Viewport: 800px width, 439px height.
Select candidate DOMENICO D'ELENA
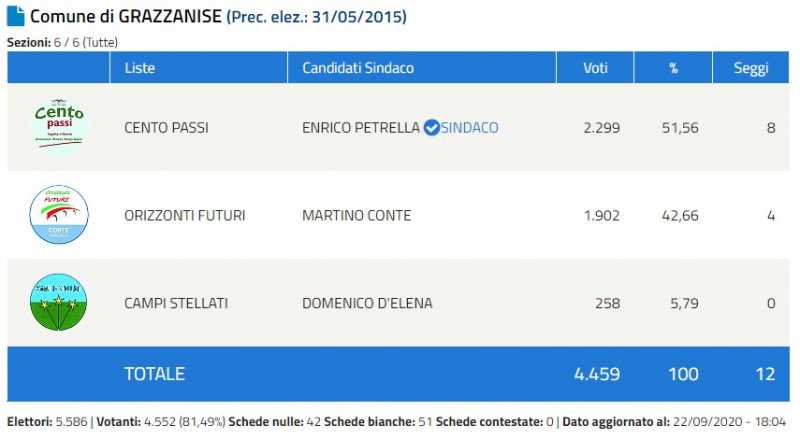[367, 303]
